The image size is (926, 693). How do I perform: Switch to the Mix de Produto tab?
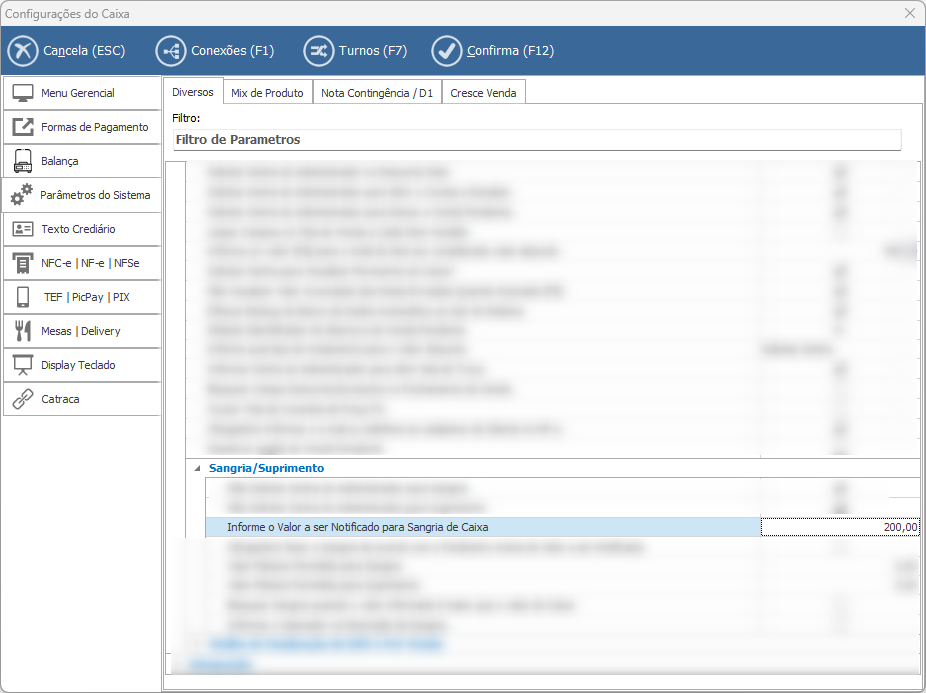pos(267,93)
